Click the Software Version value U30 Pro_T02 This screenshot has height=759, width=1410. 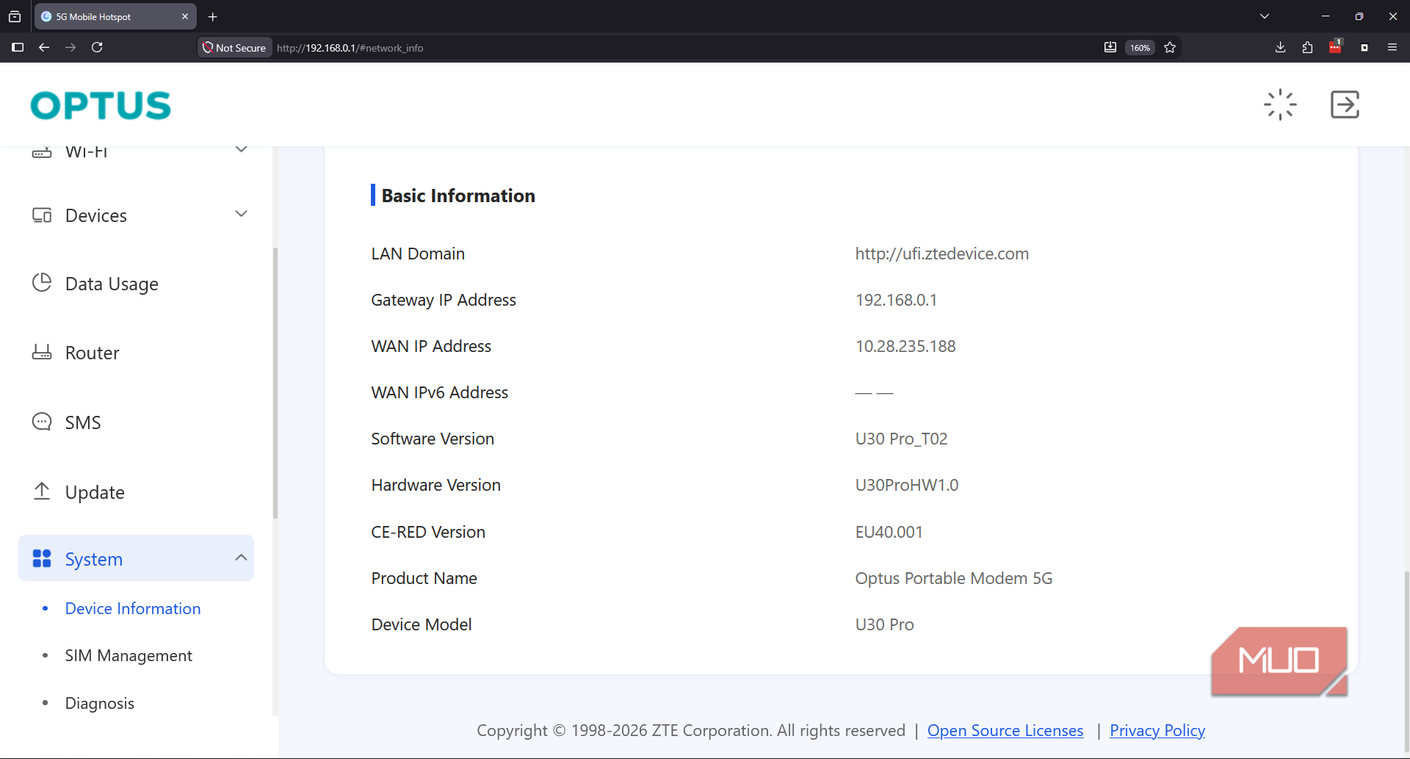coord(901,438)
